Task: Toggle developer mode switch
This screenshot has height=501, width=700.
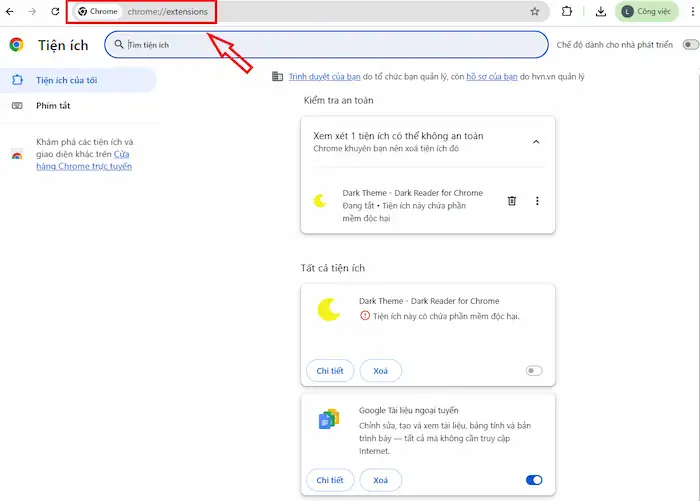Action: click(690, 45)
